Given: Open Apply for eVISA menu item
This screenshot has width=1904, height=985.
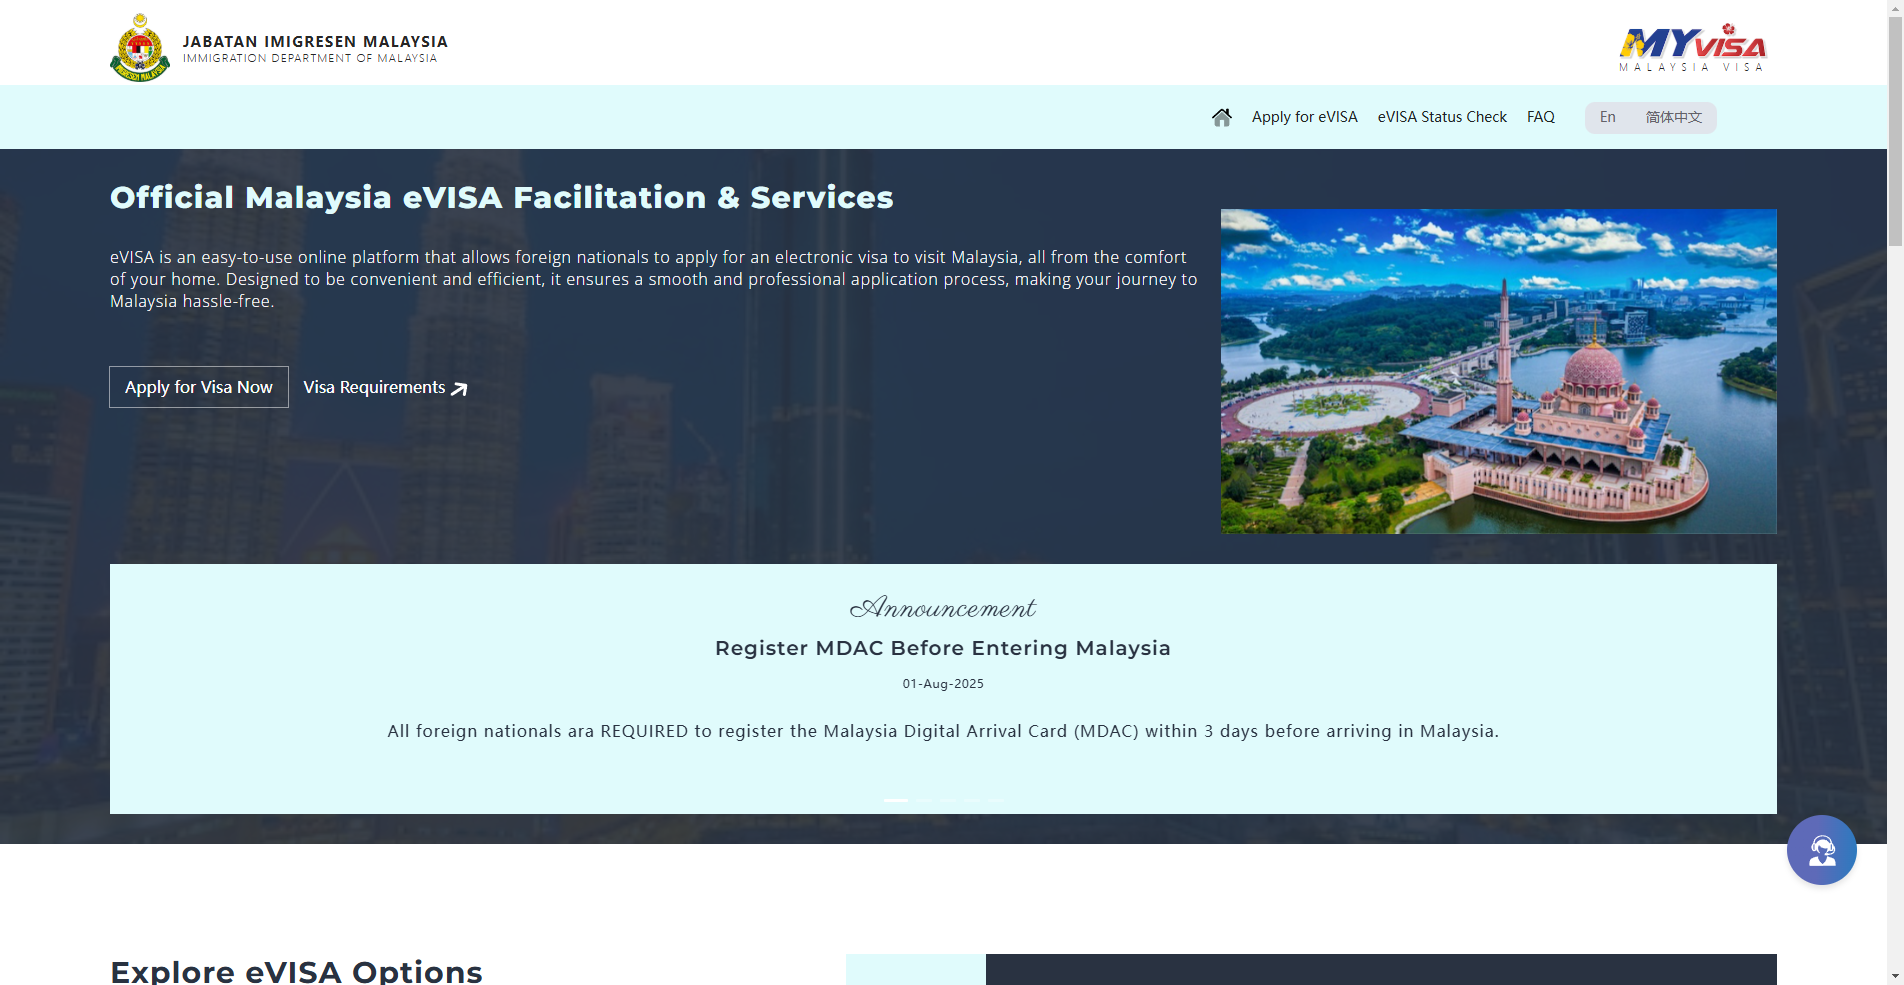Looking at the screenshot, I should click(x=1304, y=117).
